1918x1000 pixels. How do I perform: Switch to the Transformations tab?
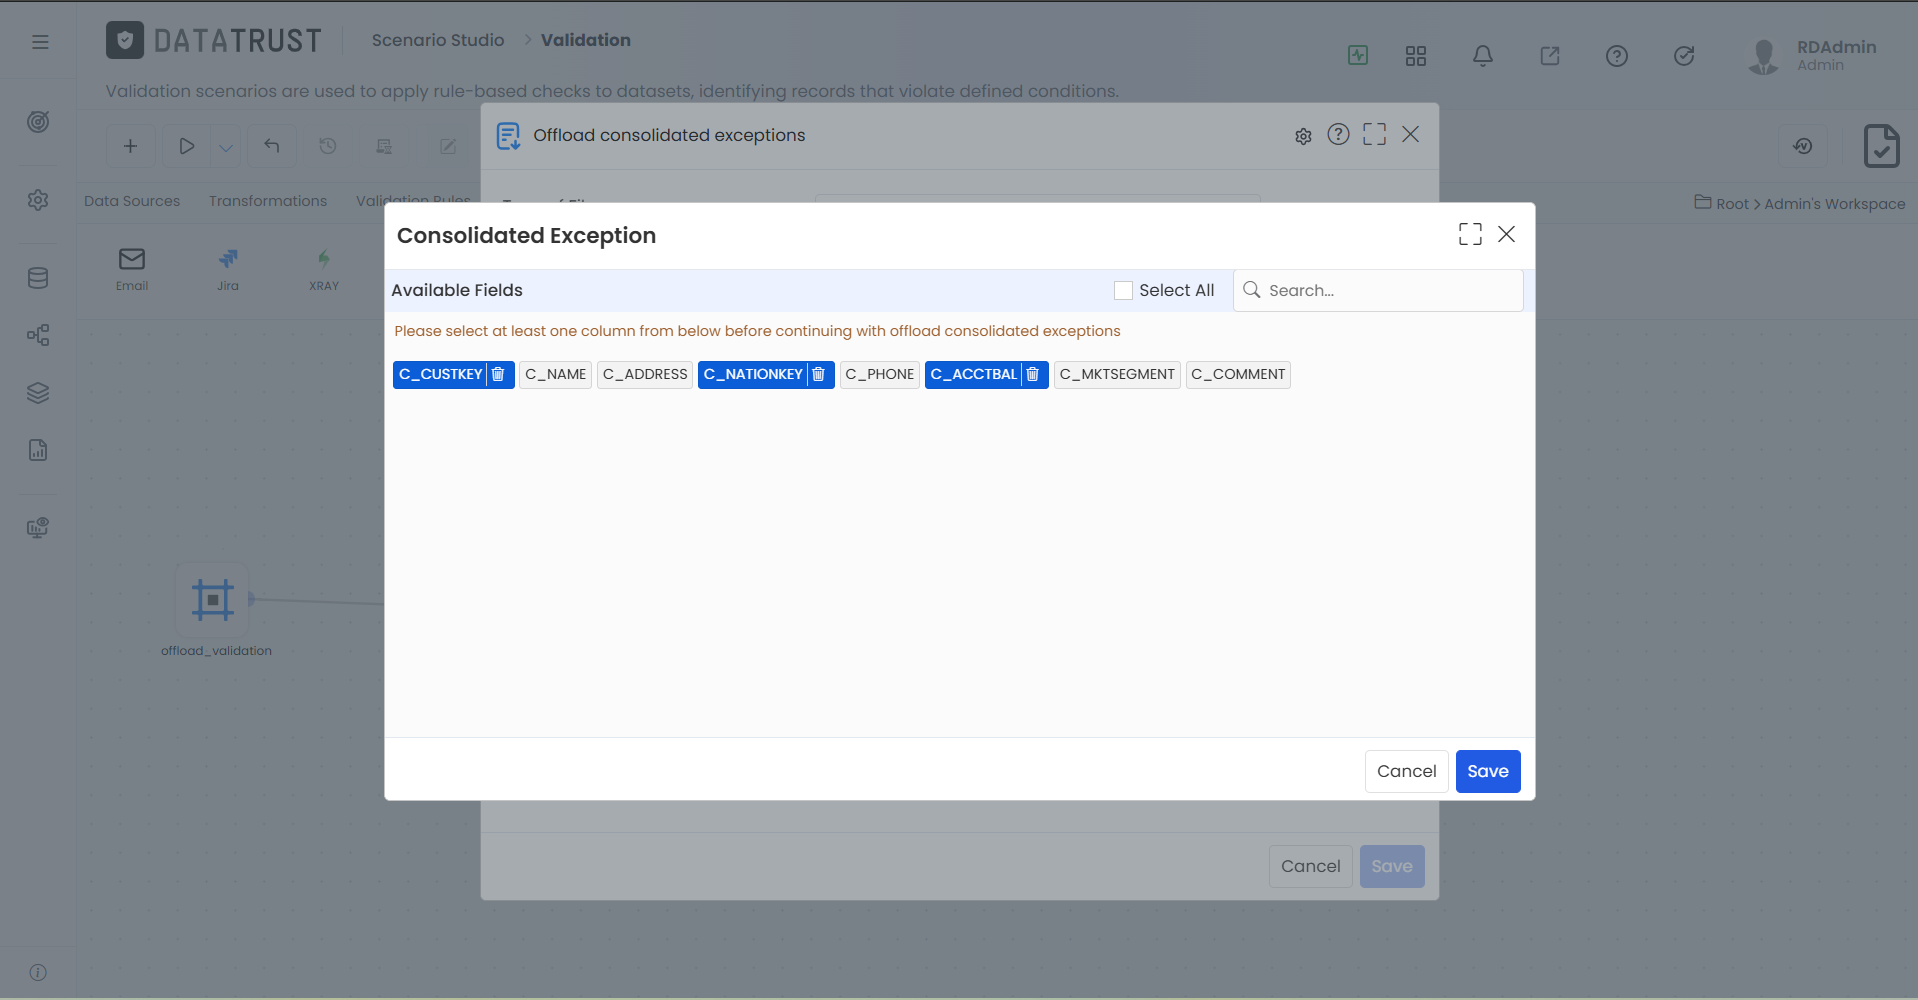coord(268,201)
